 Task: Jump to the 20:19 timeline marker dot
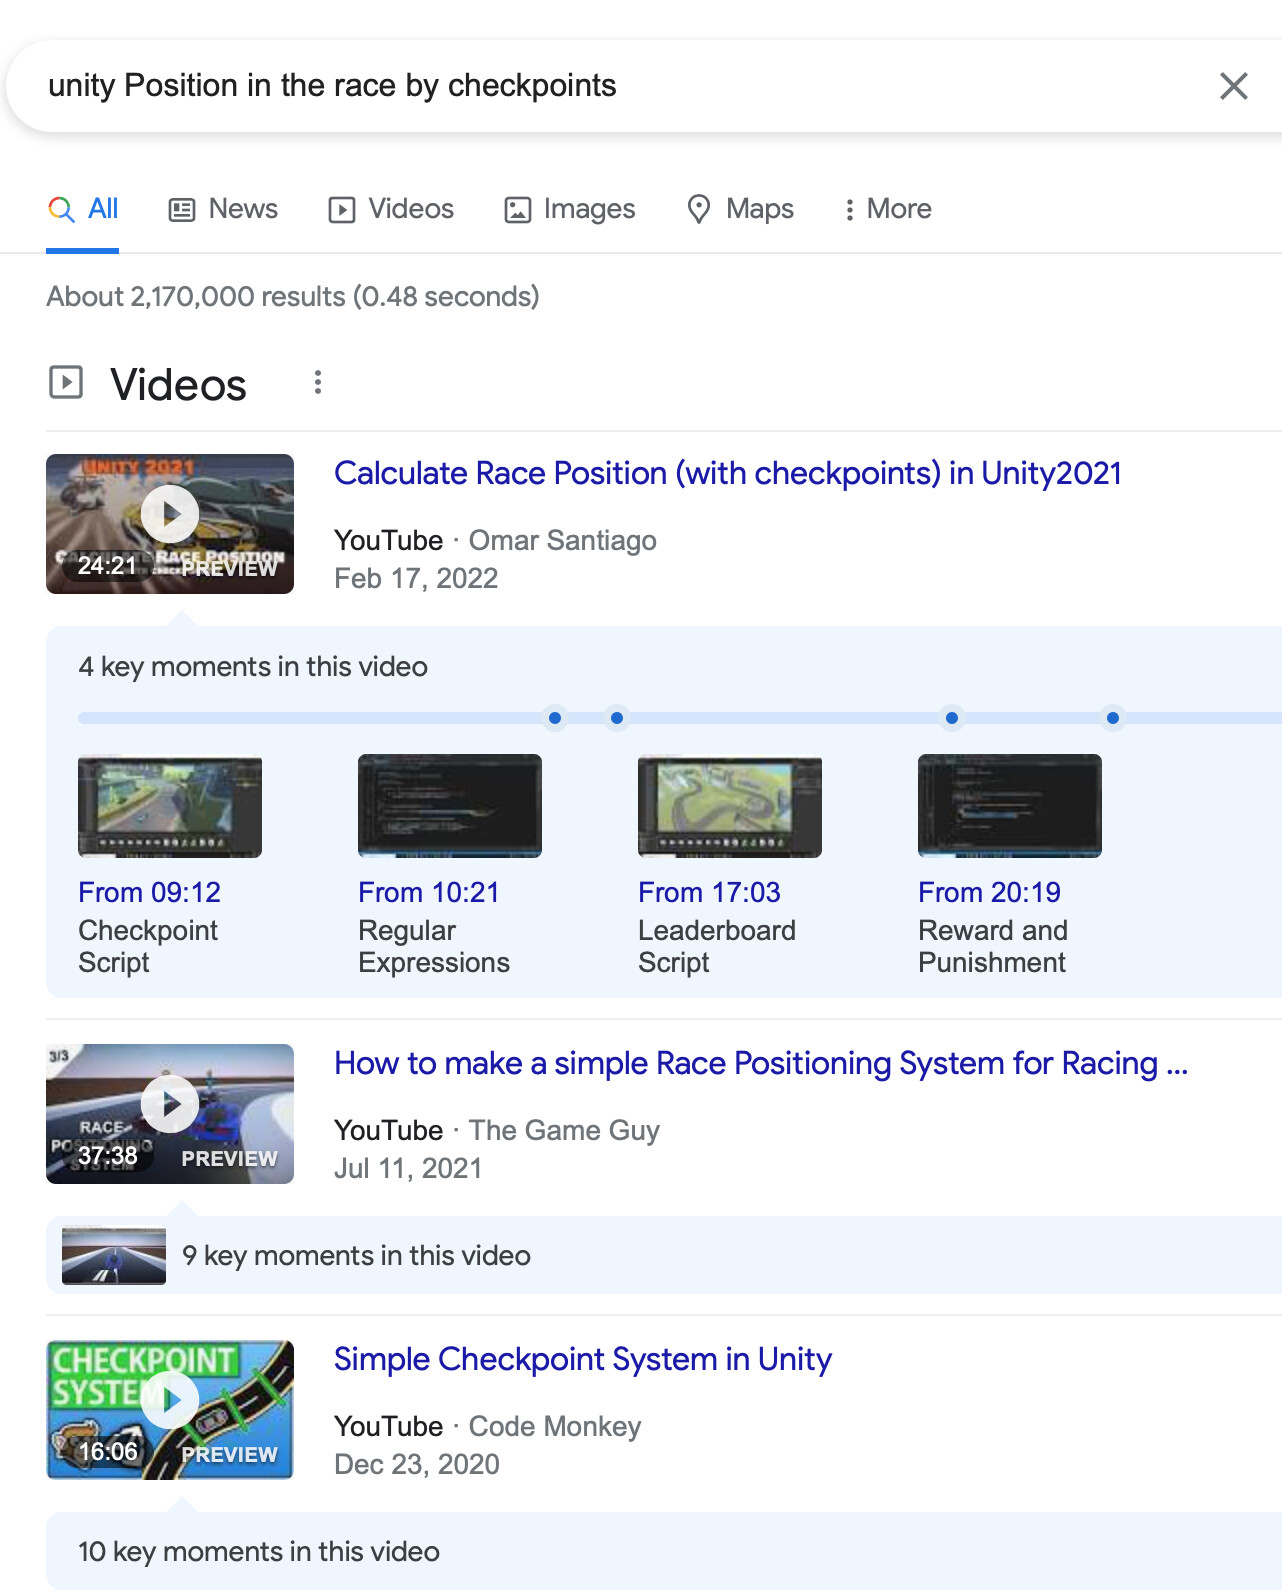pyautogui.click(x=1113, y=718)
